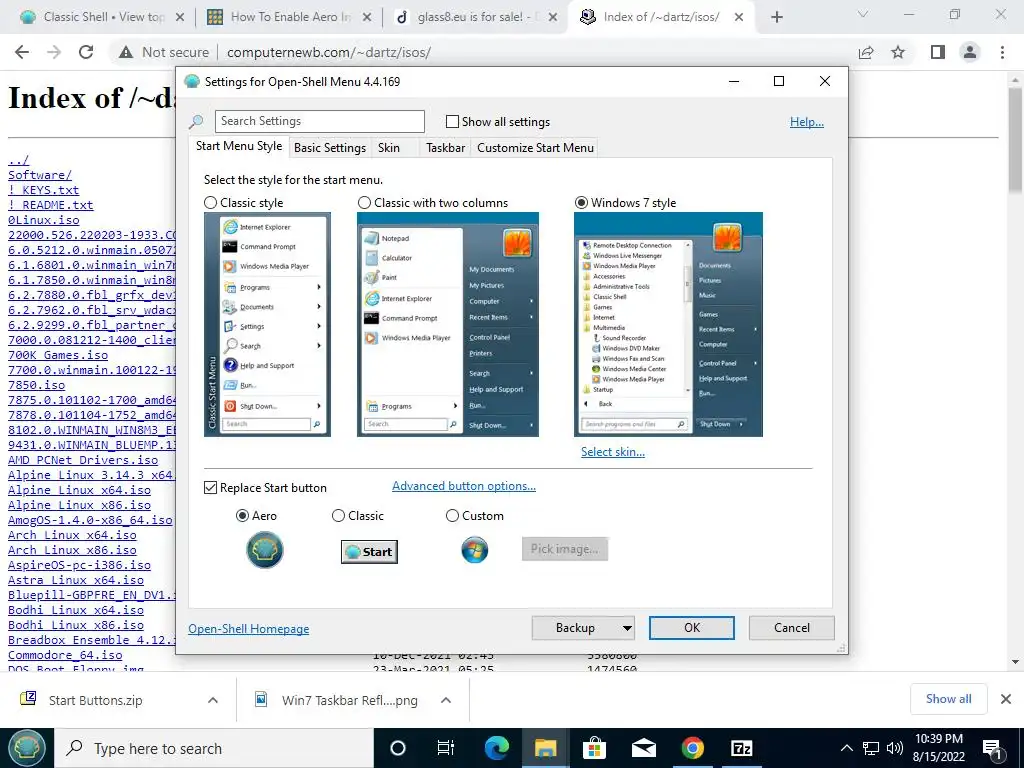Select Classic with two columns option
The height and width of the screenshot is (768, 1024).
364,203
